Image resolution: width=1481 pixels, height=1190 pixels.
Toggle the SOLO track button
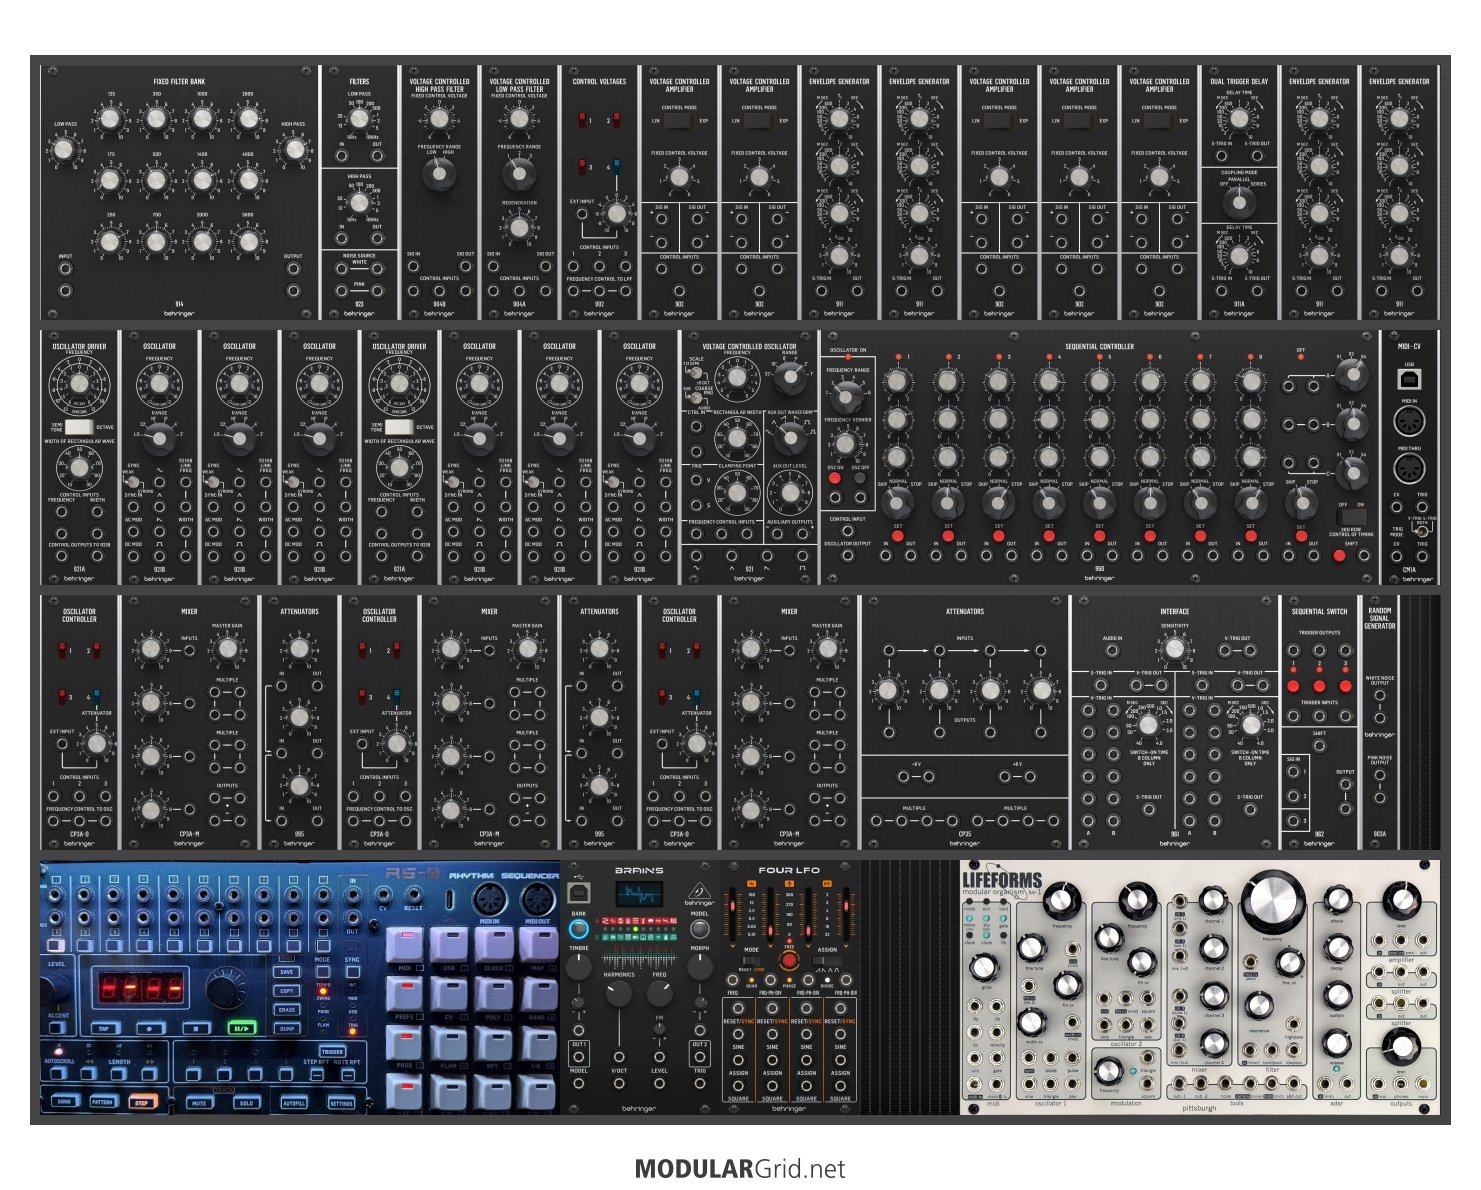(246, 1103)
